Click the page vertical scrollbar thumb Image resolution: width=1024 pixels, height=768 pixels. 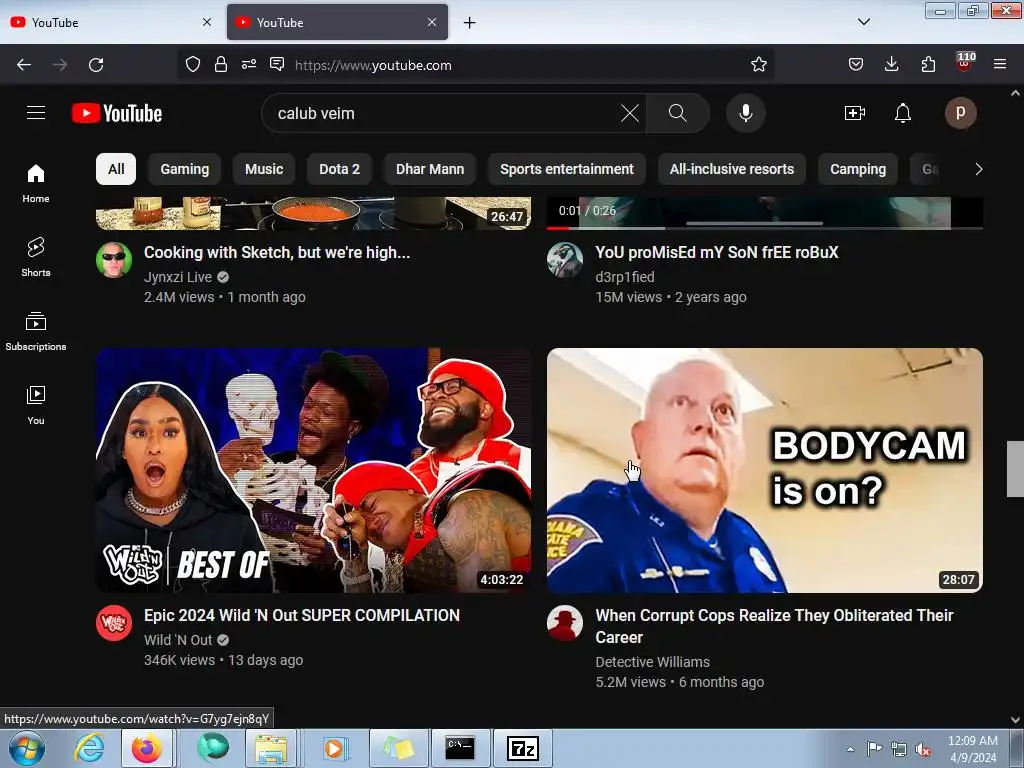pyautogui.click(x=1015, y=469)
